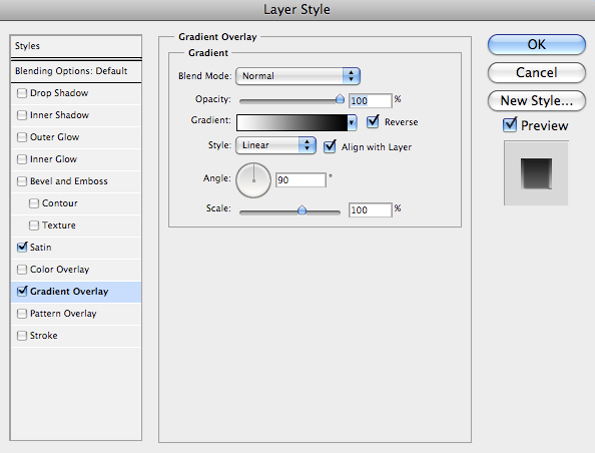
Task: Select the Satin label
Action: (x=41, y=247)
